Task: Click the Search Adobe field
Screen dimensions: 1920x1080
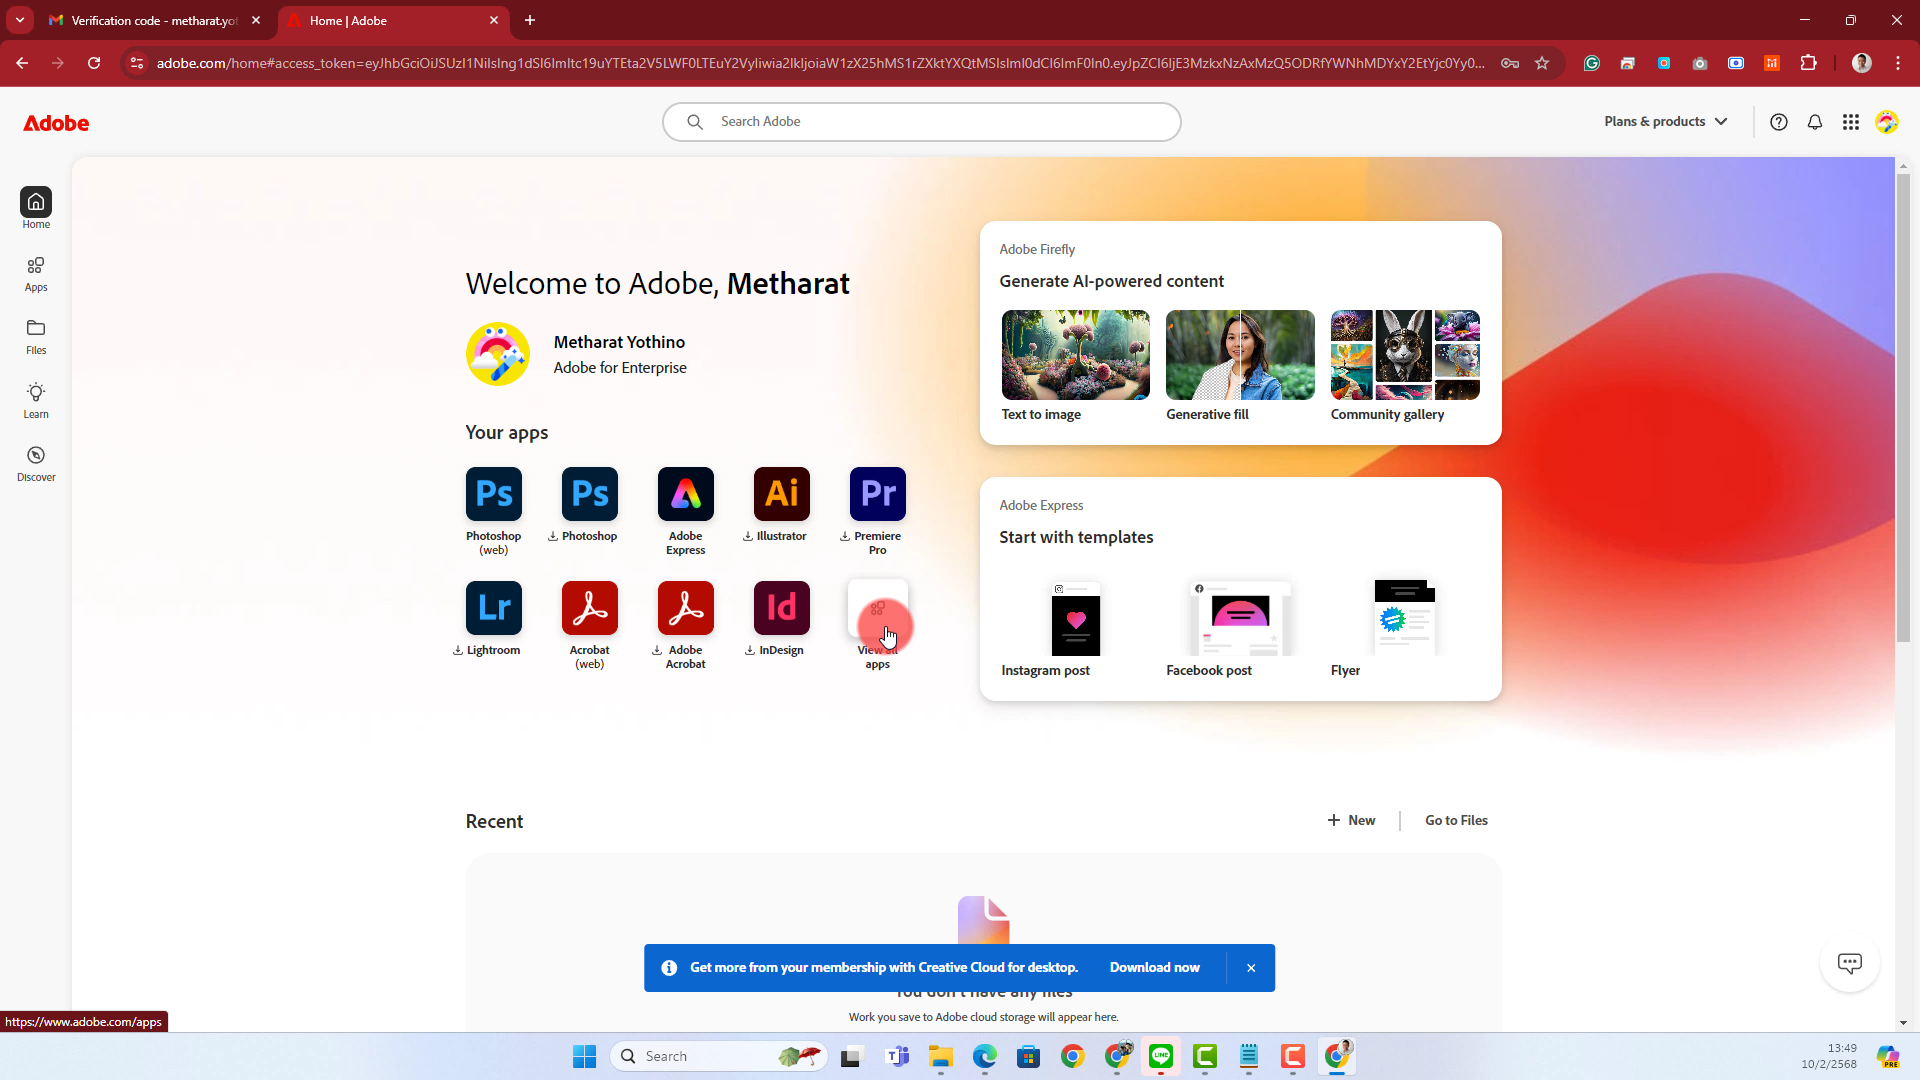Action: (921, 122)
